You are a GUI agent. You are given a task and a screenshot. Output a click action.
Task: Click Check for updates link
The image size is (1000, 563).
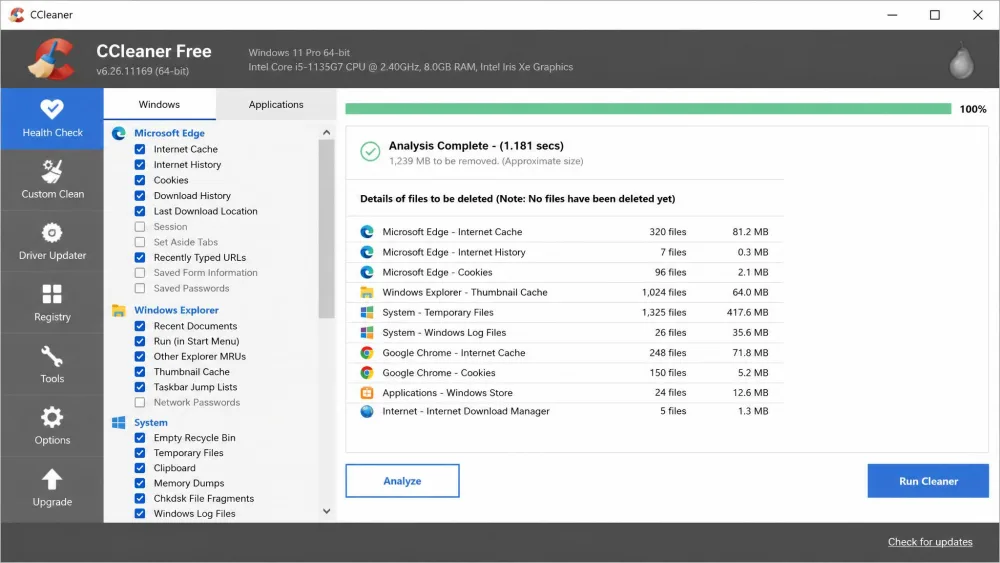click(x=930, y=542)
